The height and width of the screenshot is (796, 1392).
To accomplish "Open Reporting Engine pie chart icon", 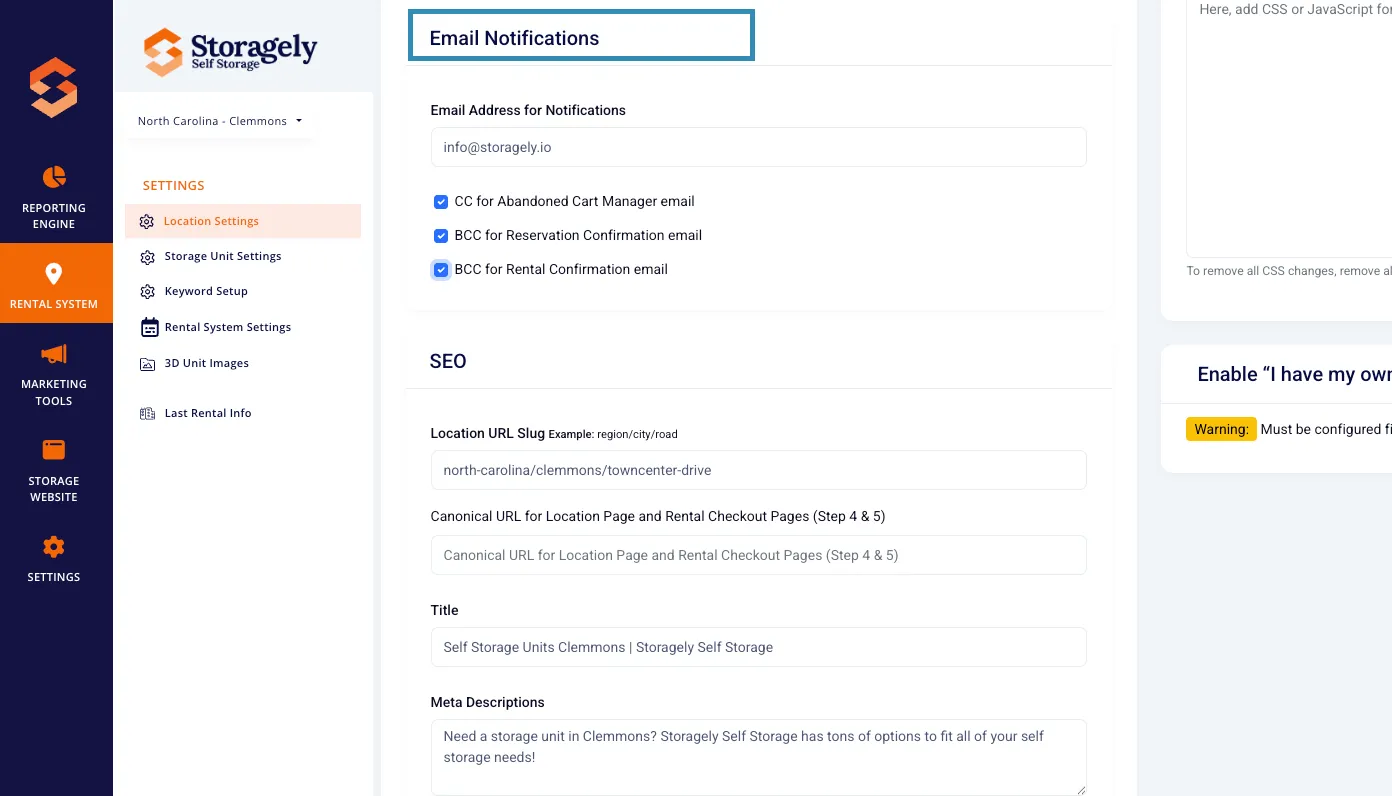I will click(54, 177).
